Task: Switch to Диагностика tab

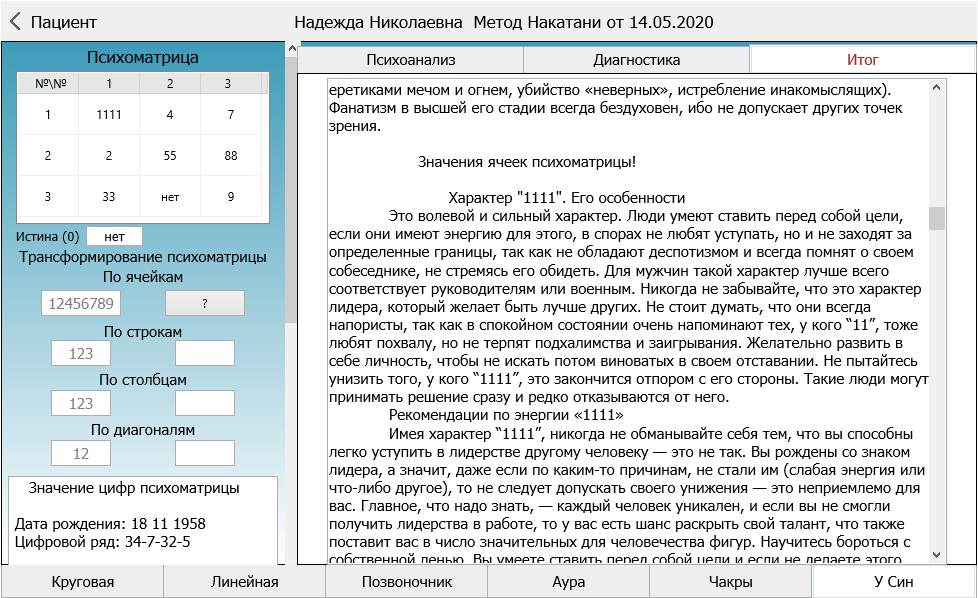Action: click(636, 60)
